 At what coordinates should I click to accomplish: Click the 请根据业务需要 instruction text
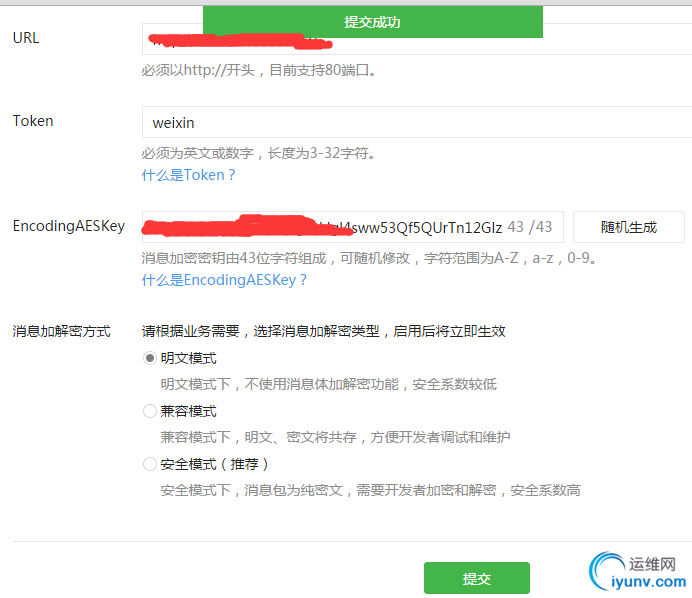click(323, 331)
